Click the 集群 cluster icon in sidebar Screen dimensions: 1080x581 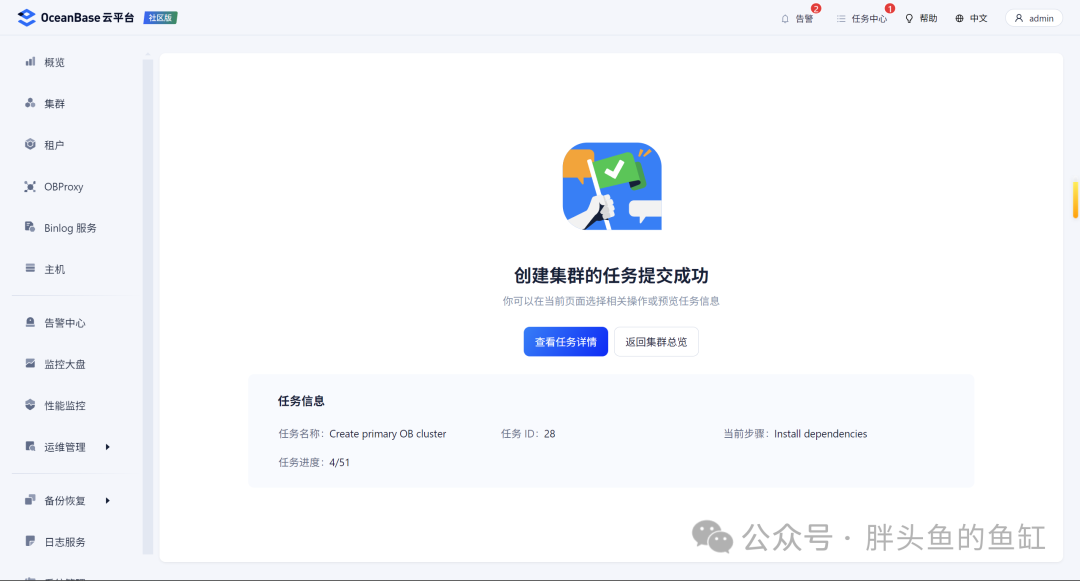click(30, 103)
